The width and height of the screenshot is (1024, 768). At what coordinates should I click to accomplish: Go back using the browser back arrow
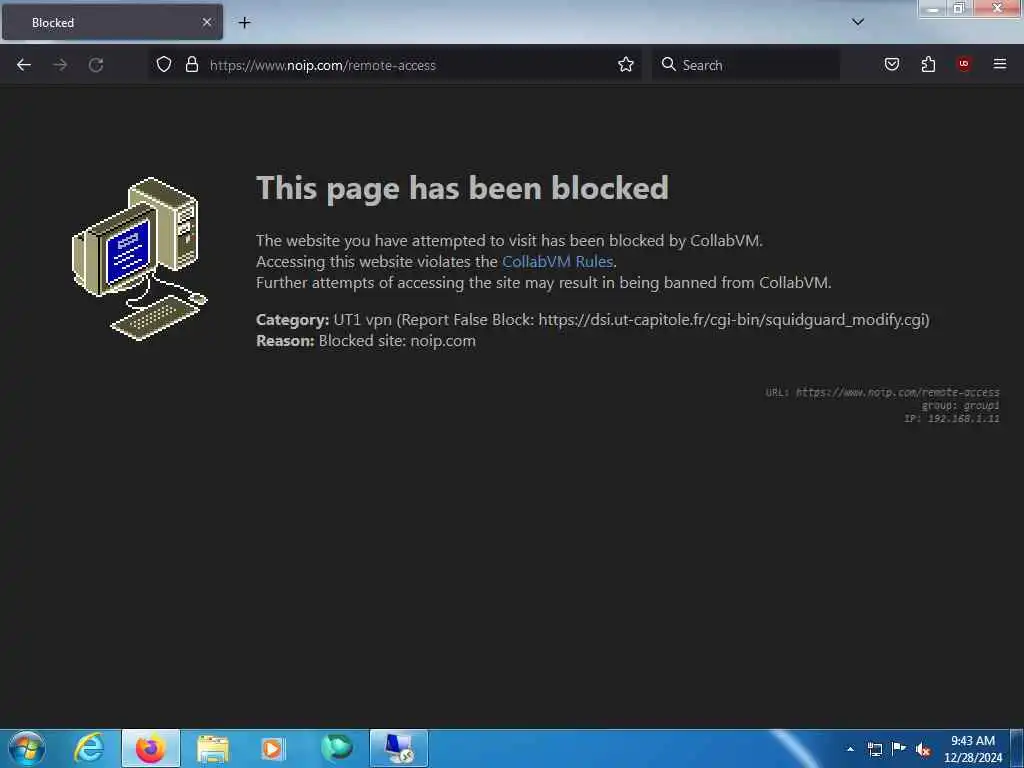coord(24,65)
